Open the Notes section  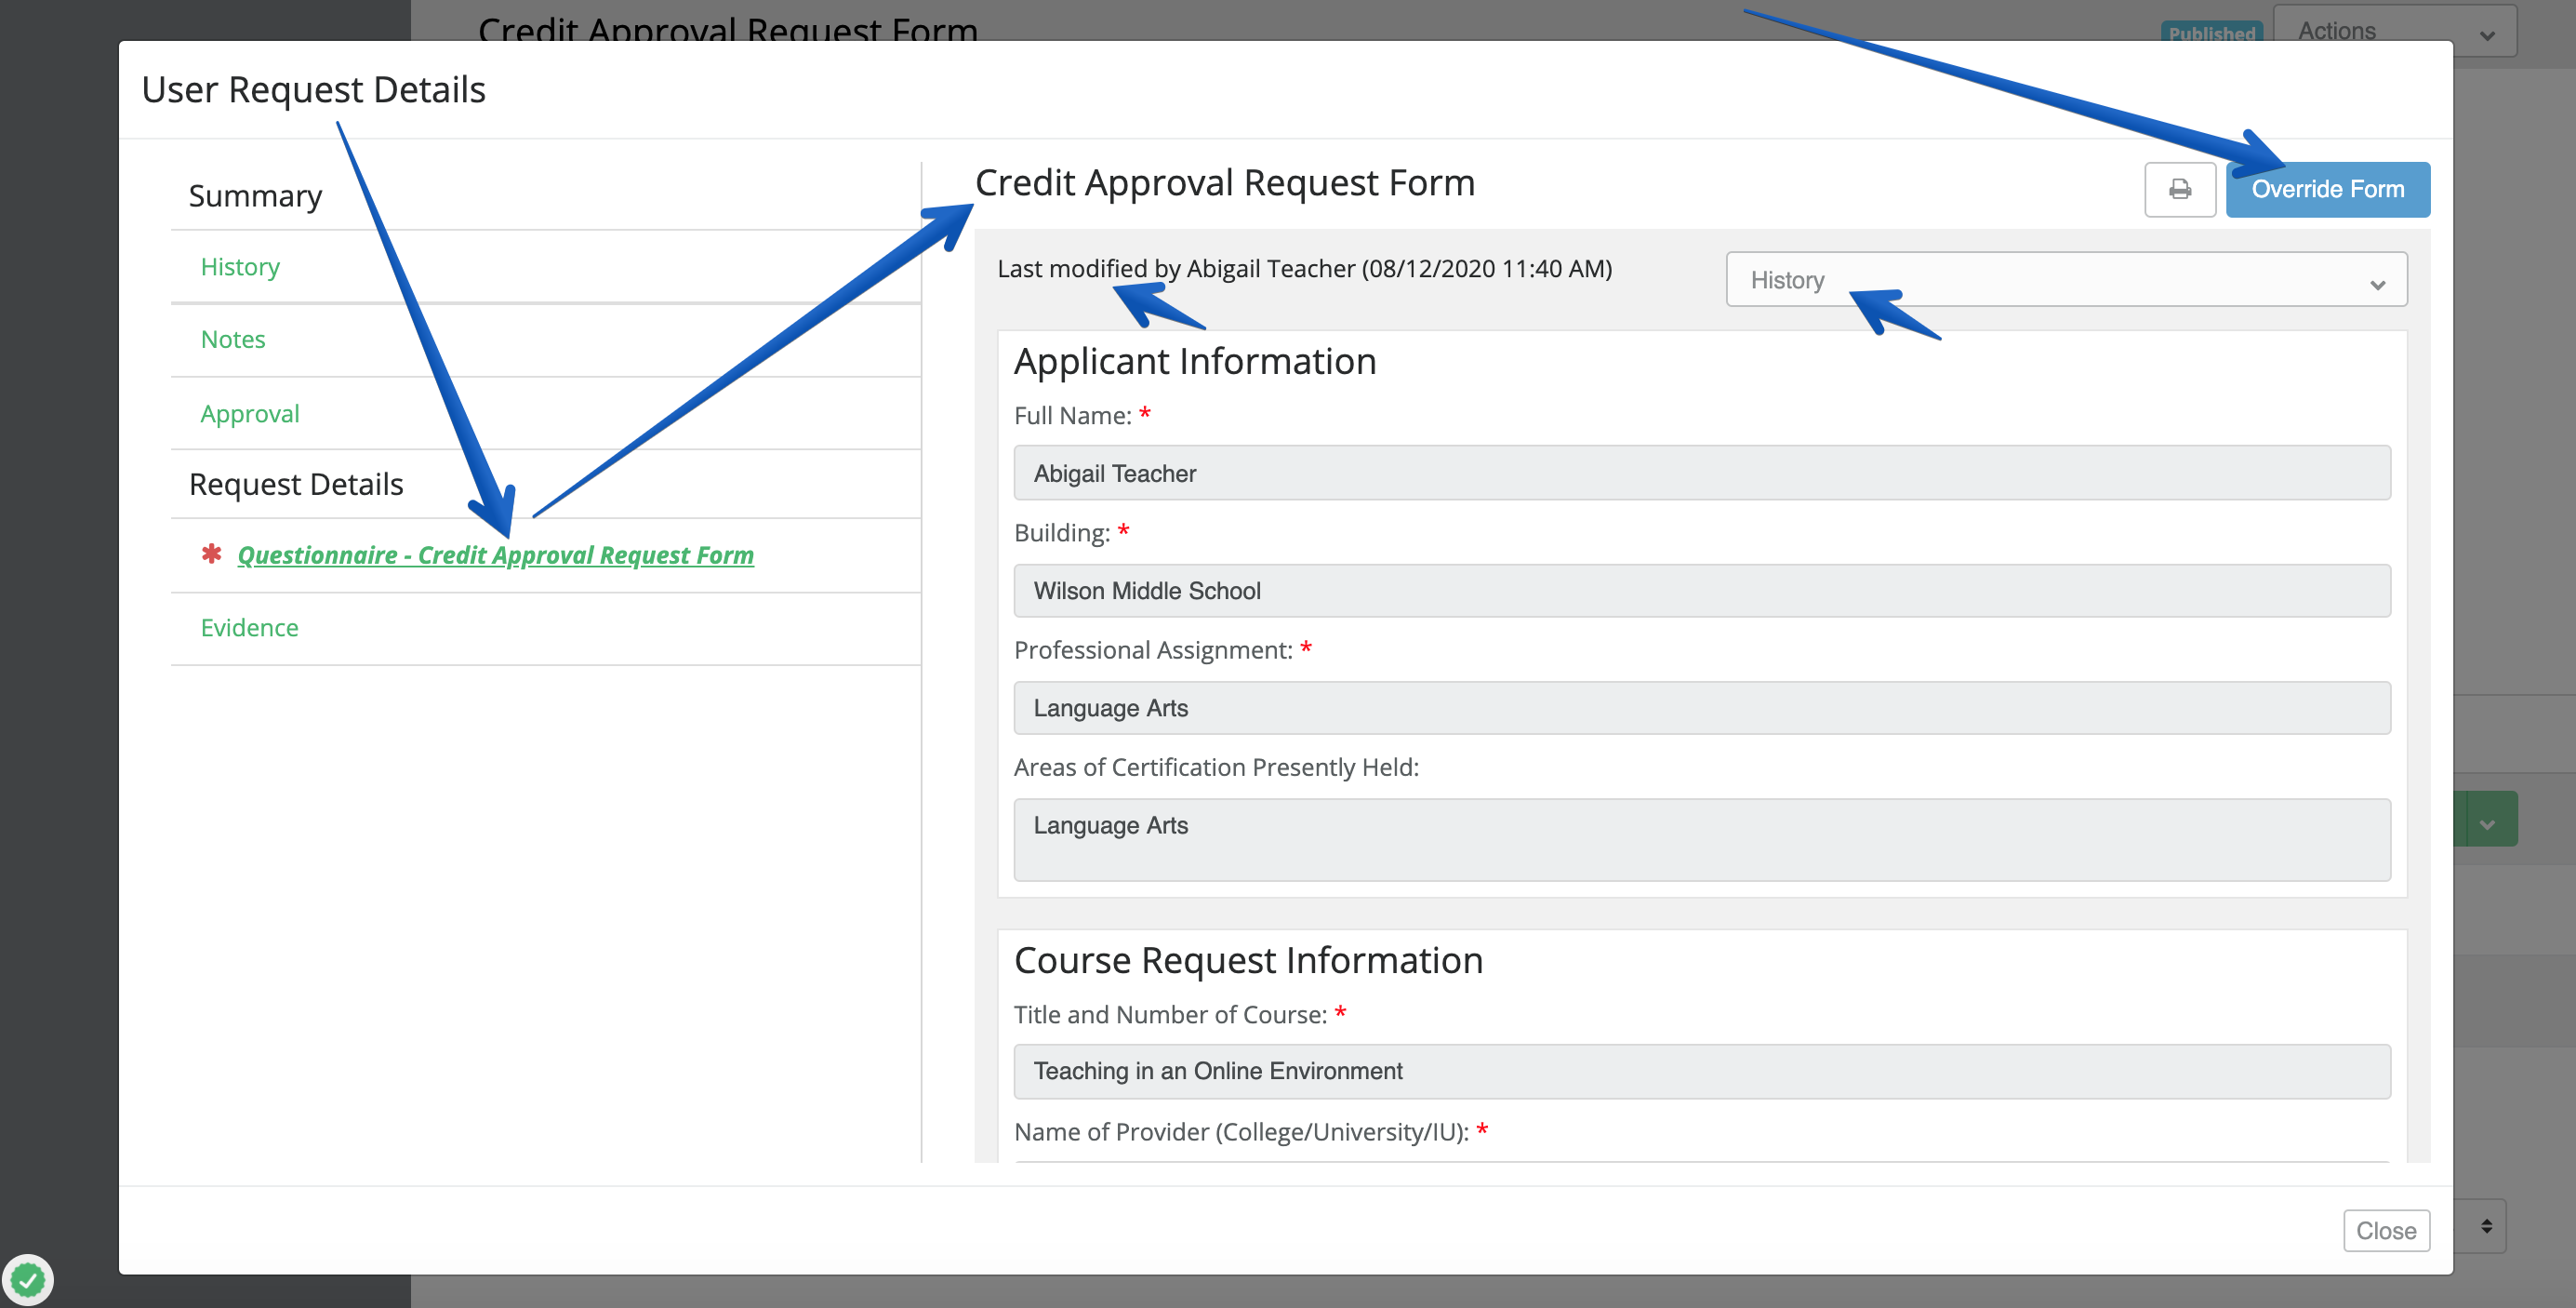pos(233,340)
